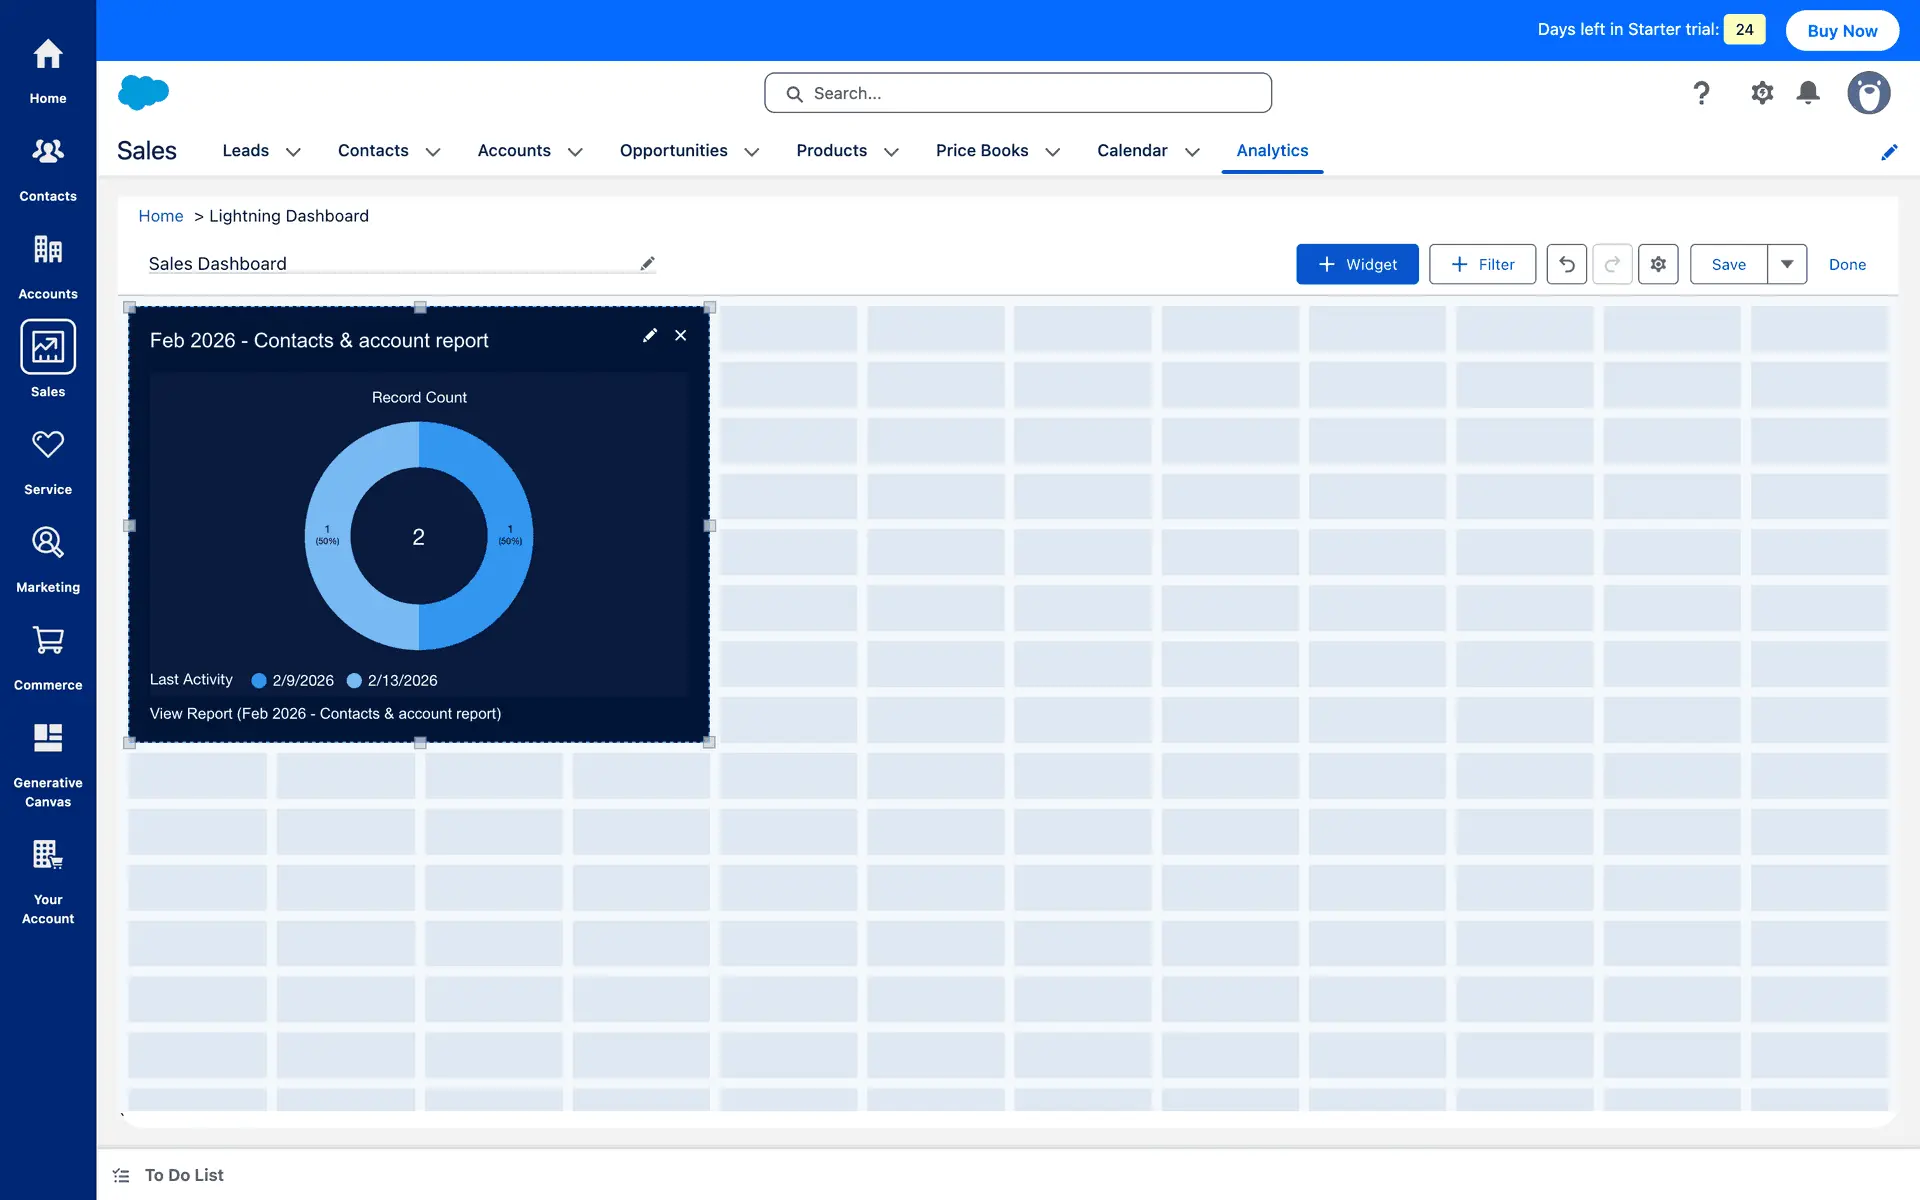Screen dimensions: 1920x1200
Task: Click the add Widget button
Action: (x=1357, y=264)
